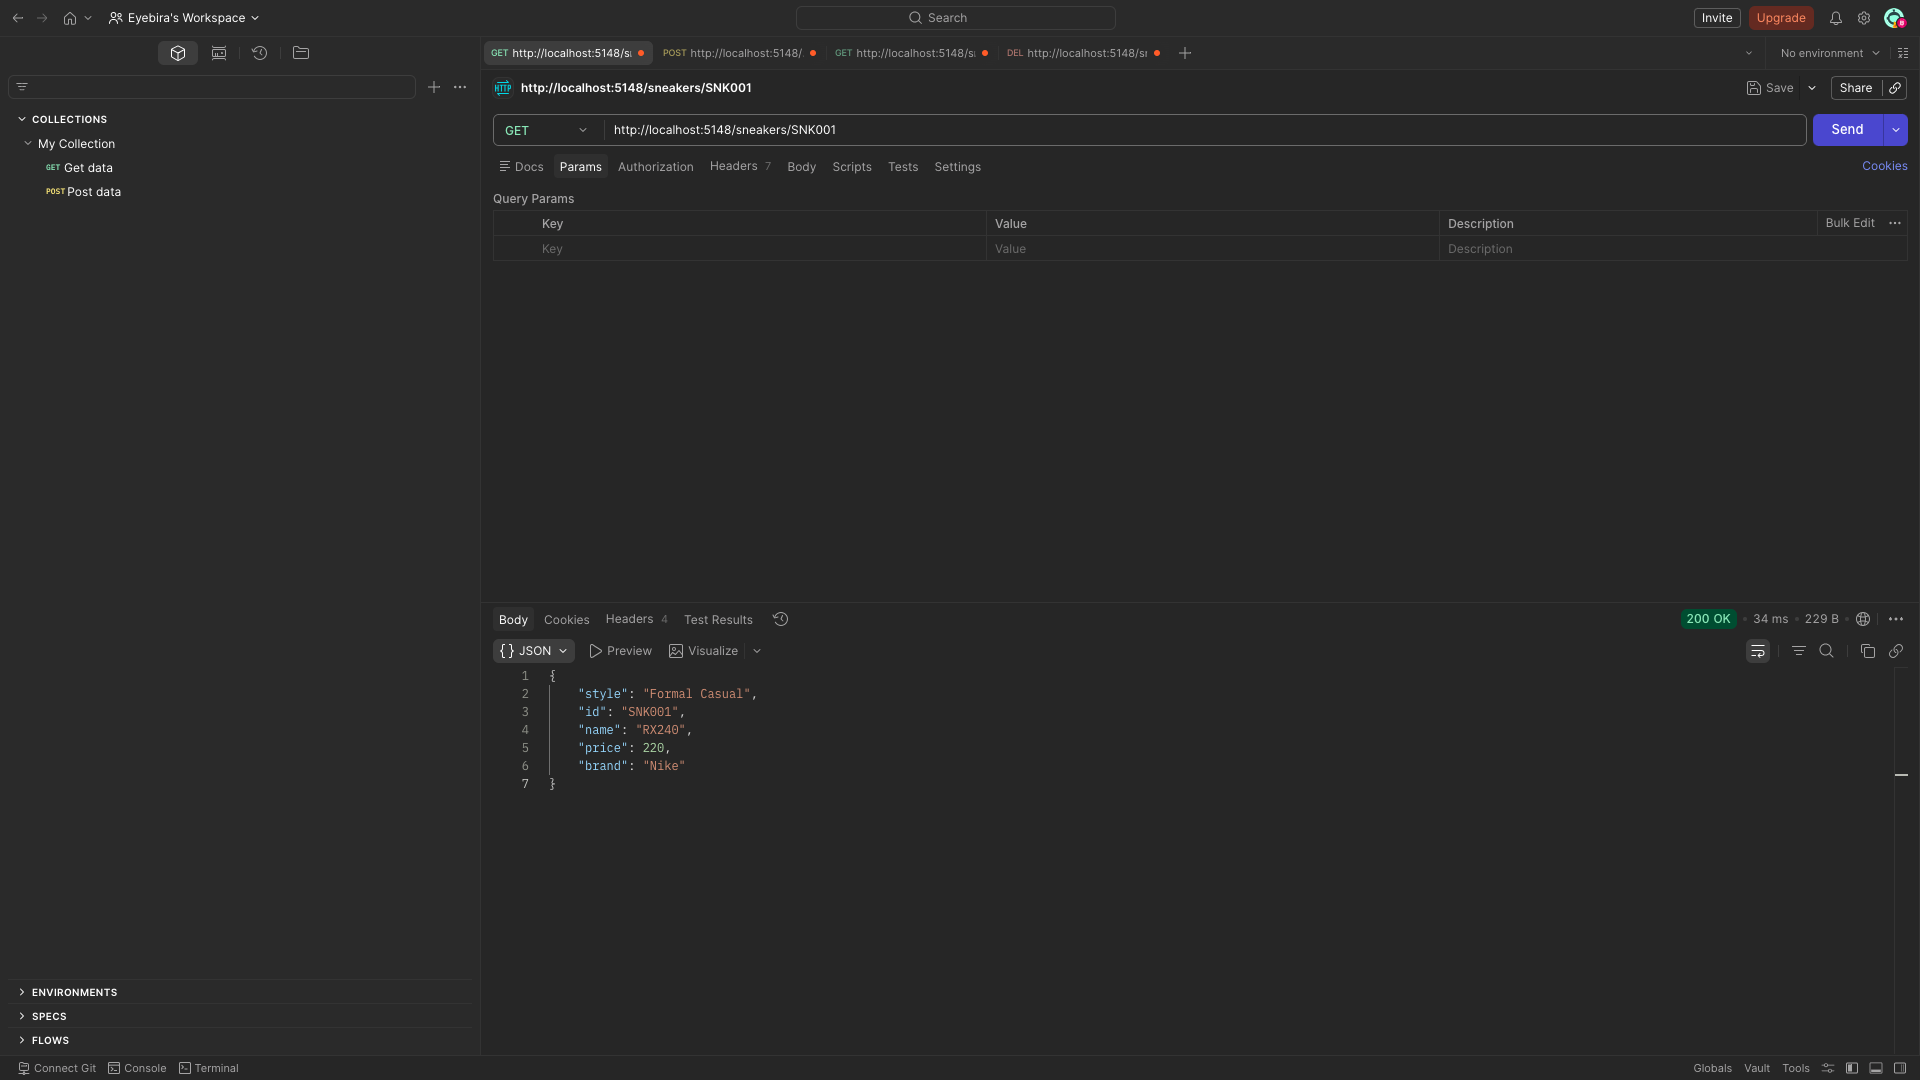Switch to the Authorization tab
Viewport: 1920px width, 1080px height.
(x=655, y=167)
